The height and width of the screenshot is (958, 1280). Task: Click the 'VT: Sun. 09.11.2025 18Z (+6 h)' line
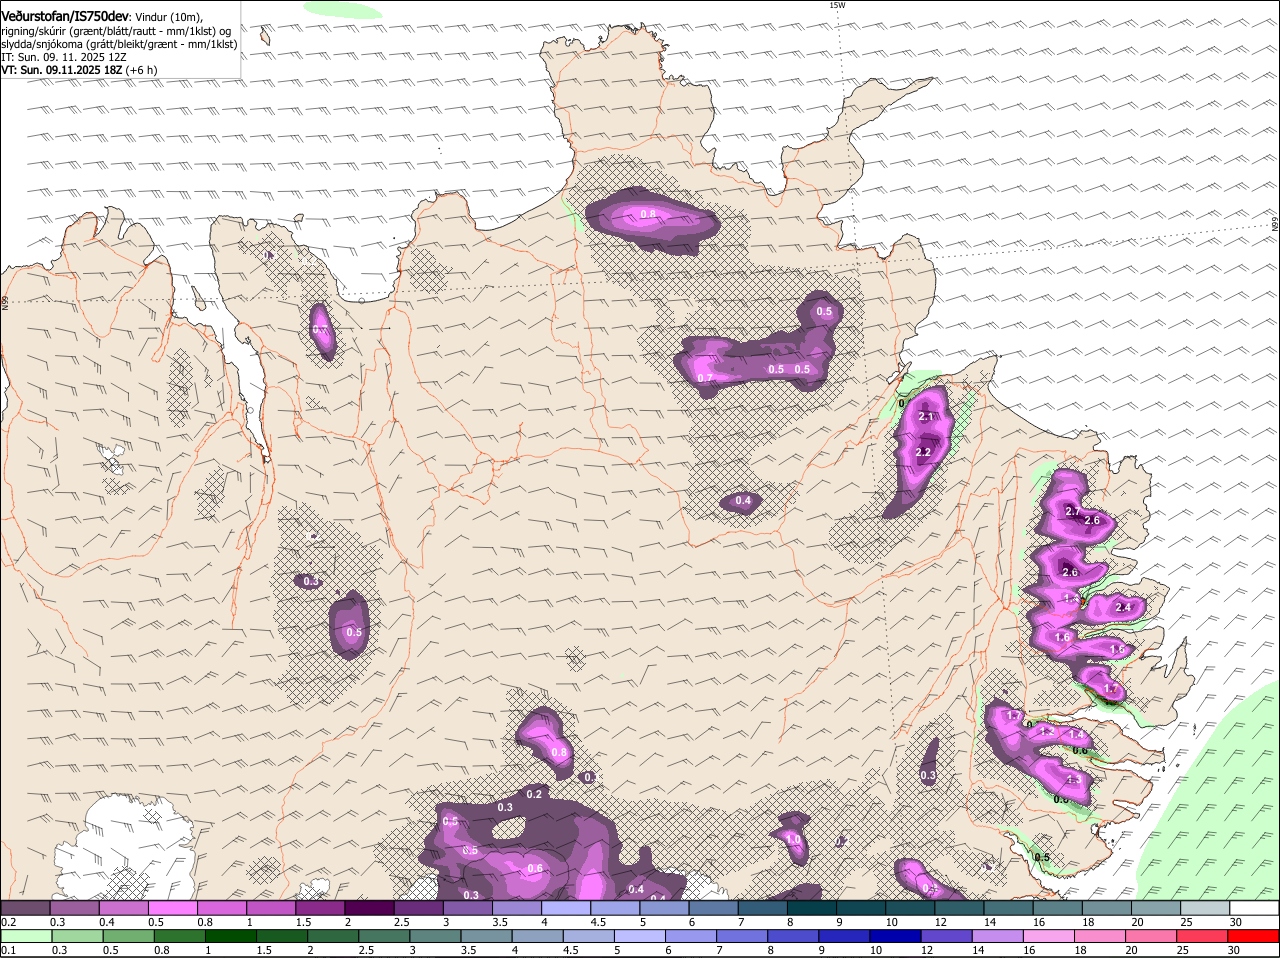[79, 70]
